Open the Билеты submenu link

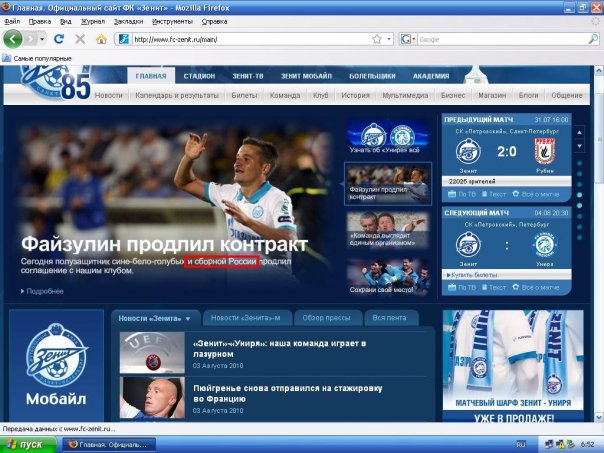click(x=243, y=95)
